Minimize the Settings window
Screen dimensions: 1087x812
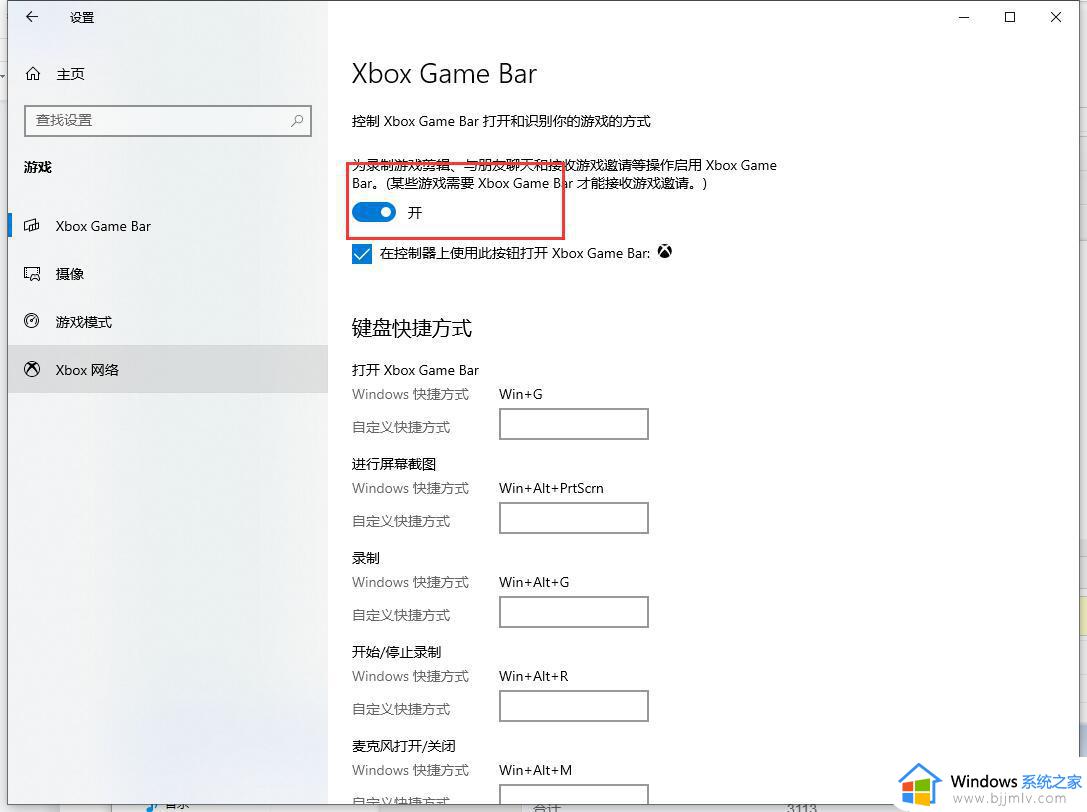[x=964, y=17]
